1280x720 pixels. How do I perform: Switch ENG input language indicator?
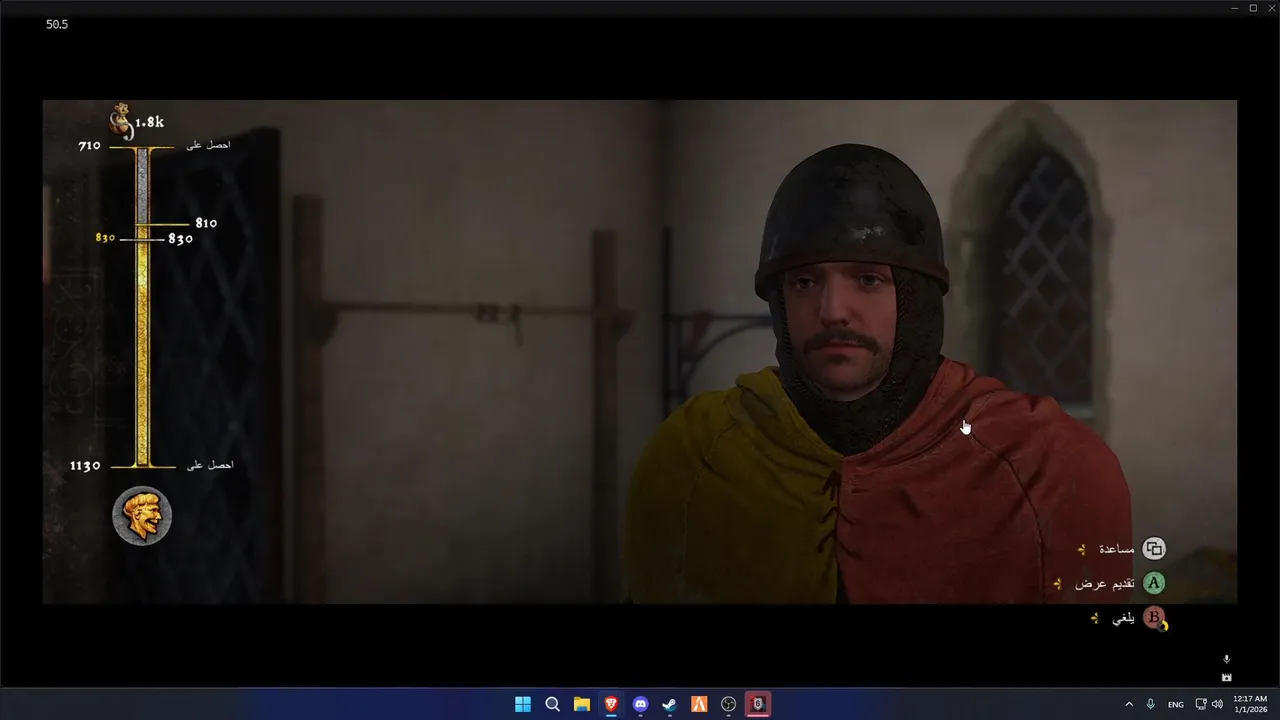(x=1176, y=704)
